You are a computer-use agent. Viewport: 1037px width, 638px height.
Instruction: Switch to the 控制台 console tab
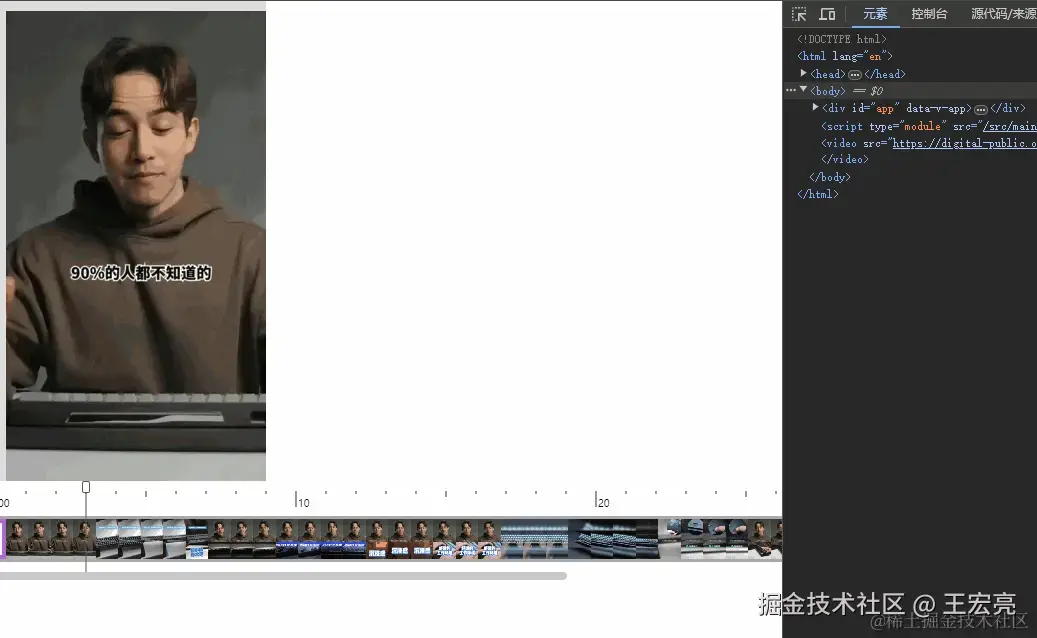(x=928, y=13)
